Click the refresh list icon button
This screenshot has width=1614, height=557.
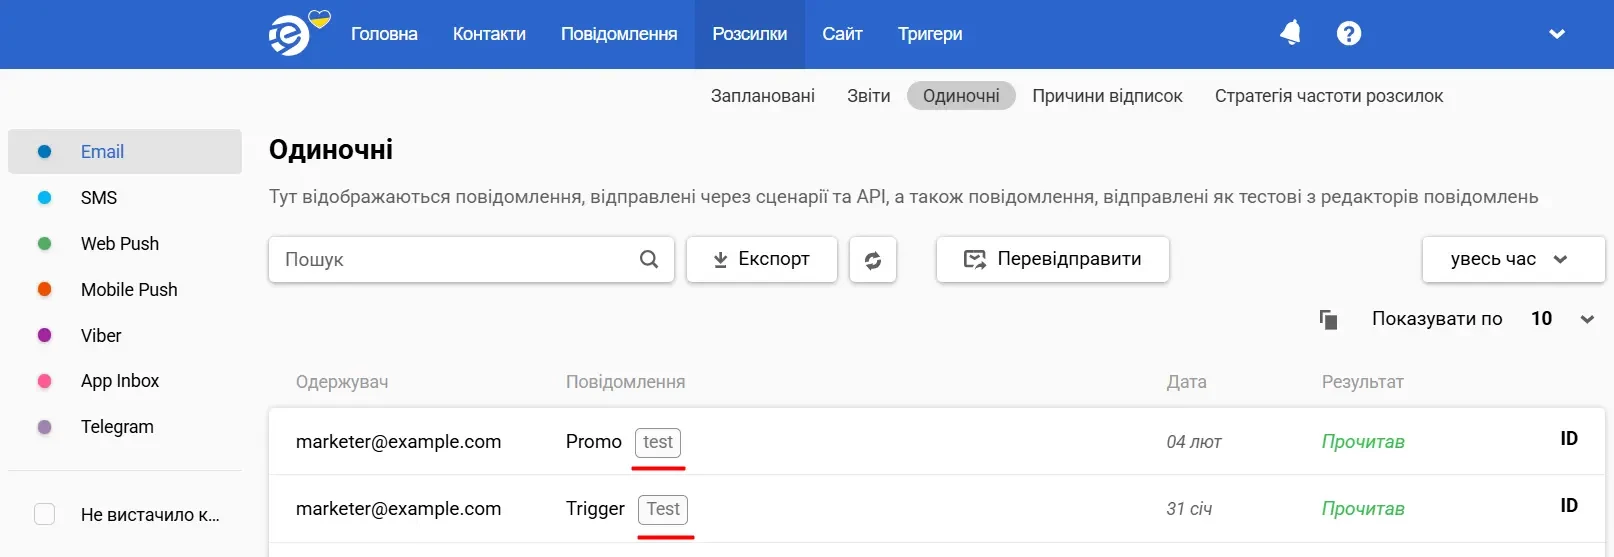tap(873, 260)
